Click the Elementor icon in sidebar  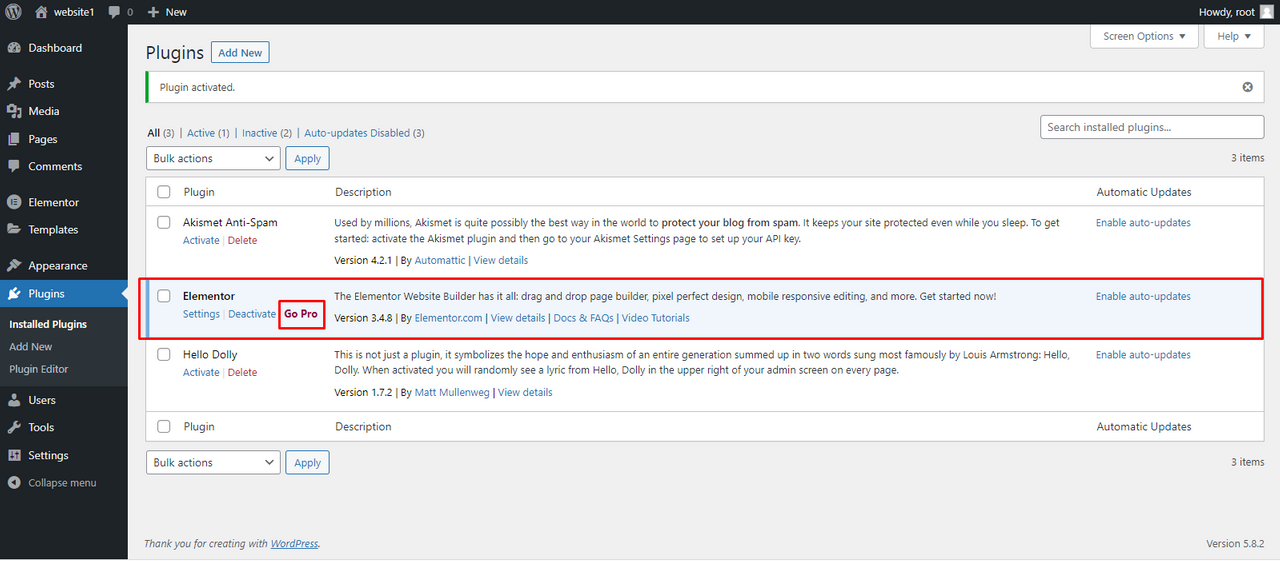point(14,202)
